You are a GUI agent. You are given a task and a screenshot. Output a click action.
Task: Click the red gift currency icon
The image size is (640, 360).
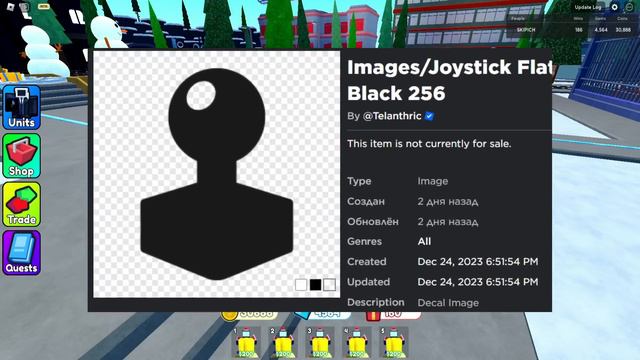[373, 316]
